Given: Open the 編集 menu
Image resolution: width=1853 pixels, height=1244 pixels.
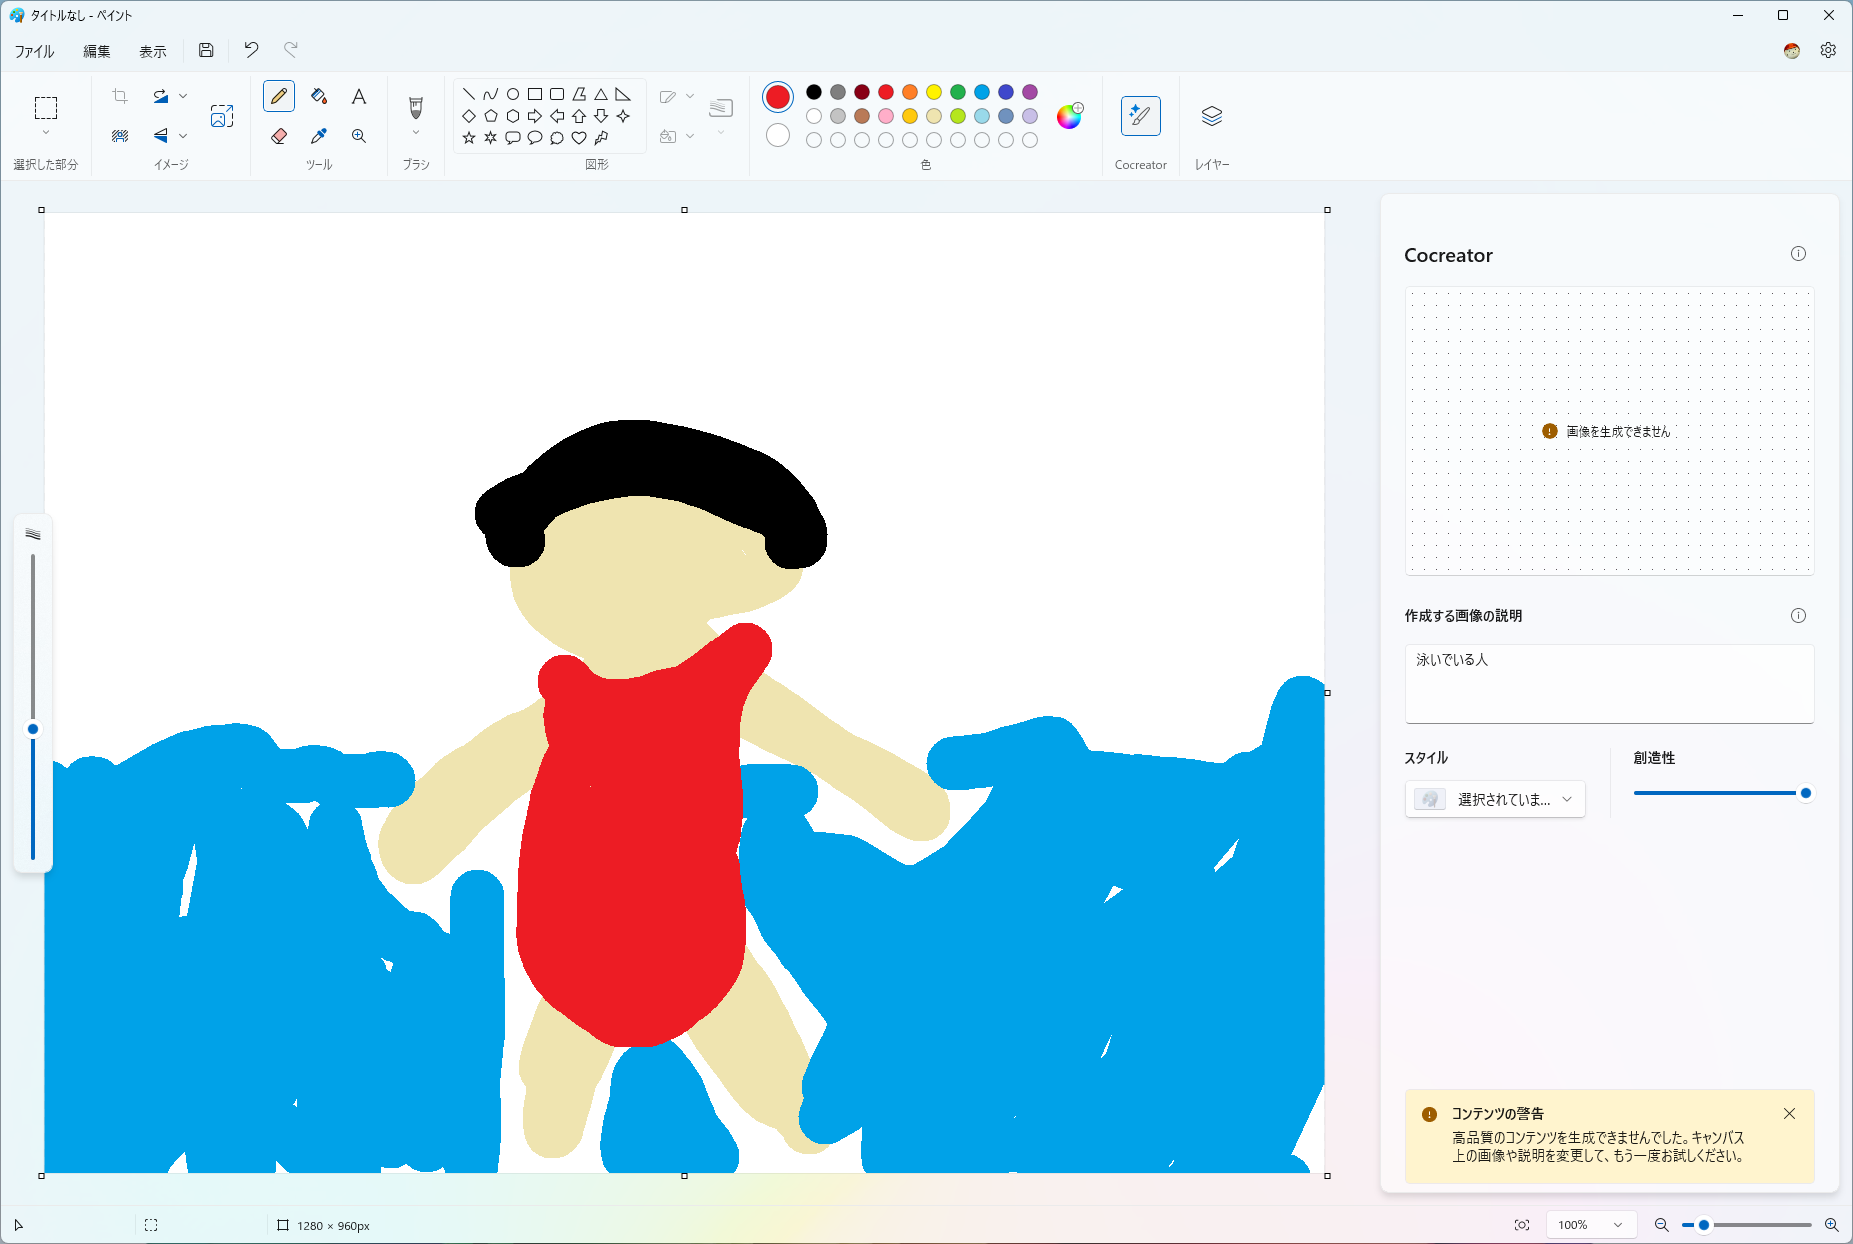Looking at the screenshot, I should pos(97,51).
